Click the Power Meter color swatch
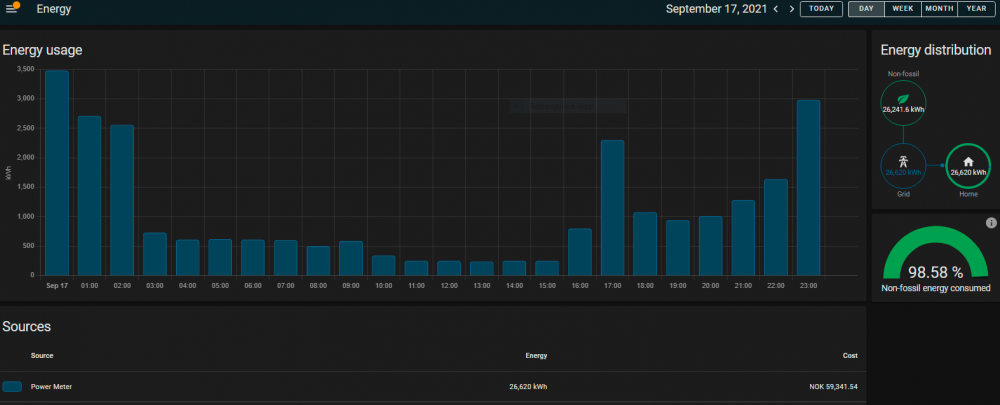 [12, 386]
